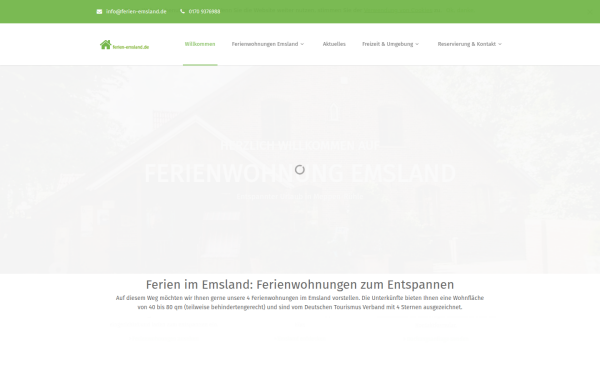Open the Ferienwohnungen Emsland menu item

(x=265, y=44)
